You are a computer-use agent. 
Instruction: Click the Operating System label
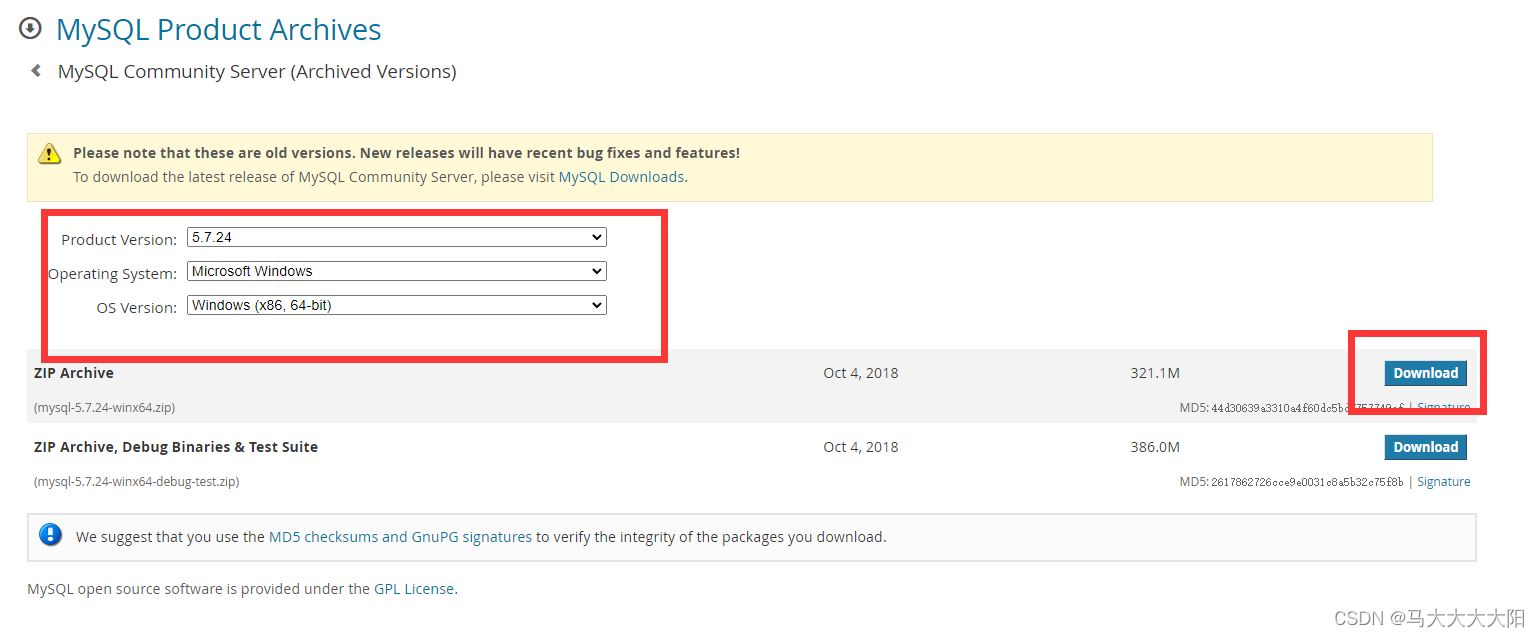coord(113,274)
